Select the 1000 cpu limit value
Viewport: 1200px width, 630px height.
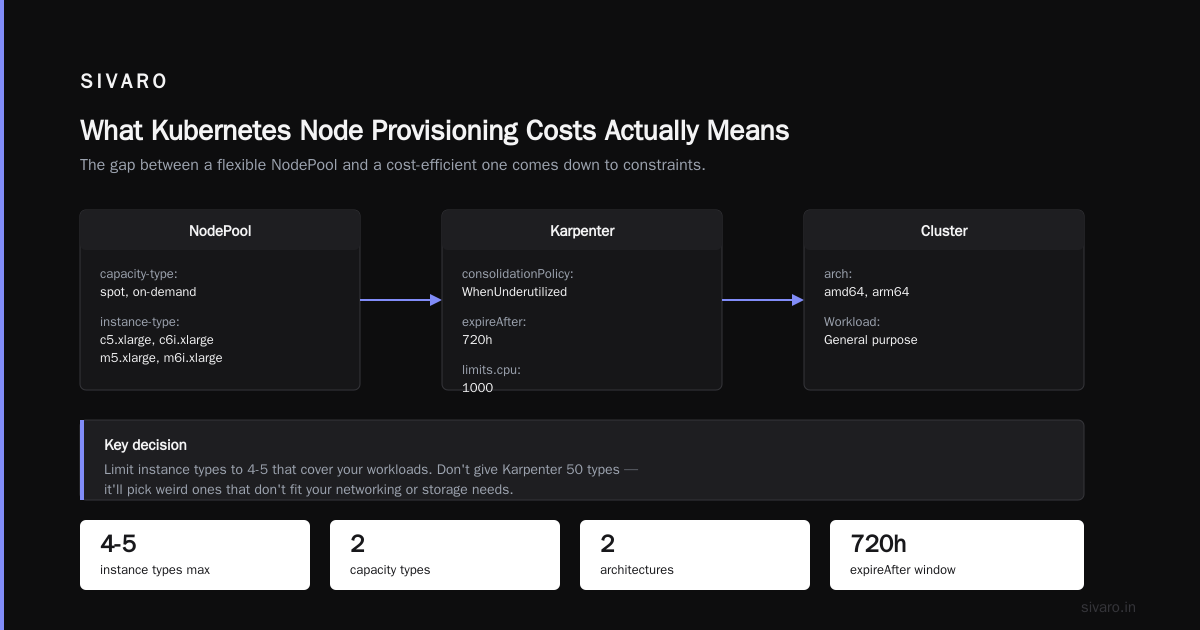click(477, 388)
